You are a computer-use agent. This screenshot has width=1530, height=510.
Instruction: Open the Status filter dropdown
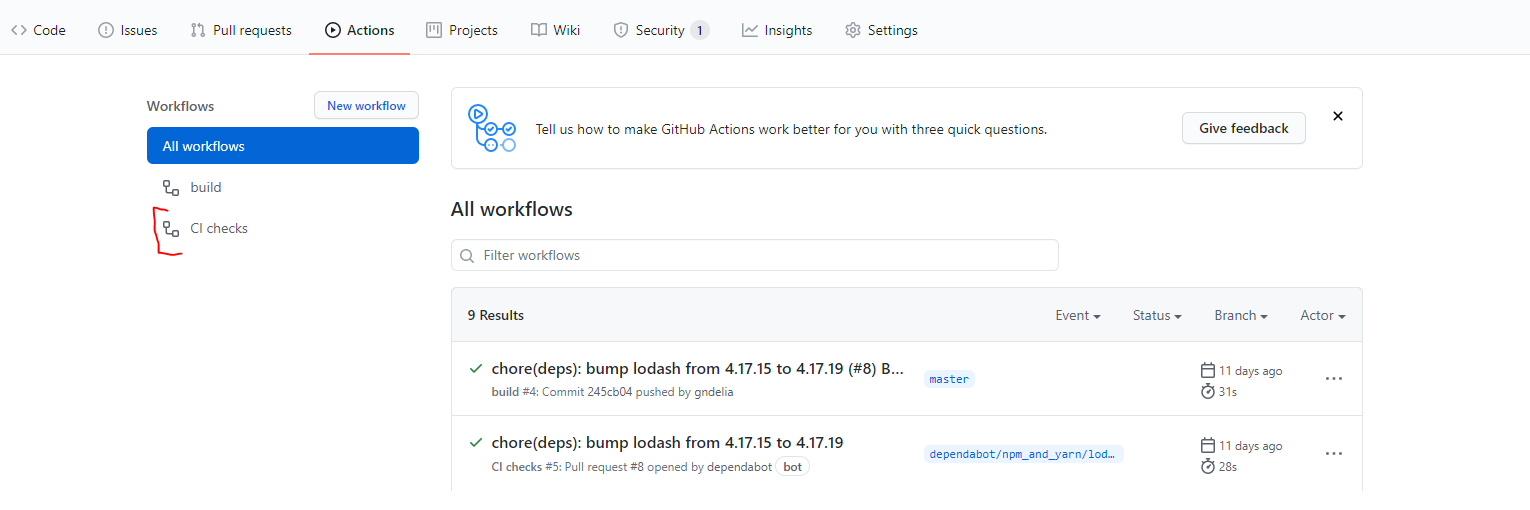[1157, 315]
